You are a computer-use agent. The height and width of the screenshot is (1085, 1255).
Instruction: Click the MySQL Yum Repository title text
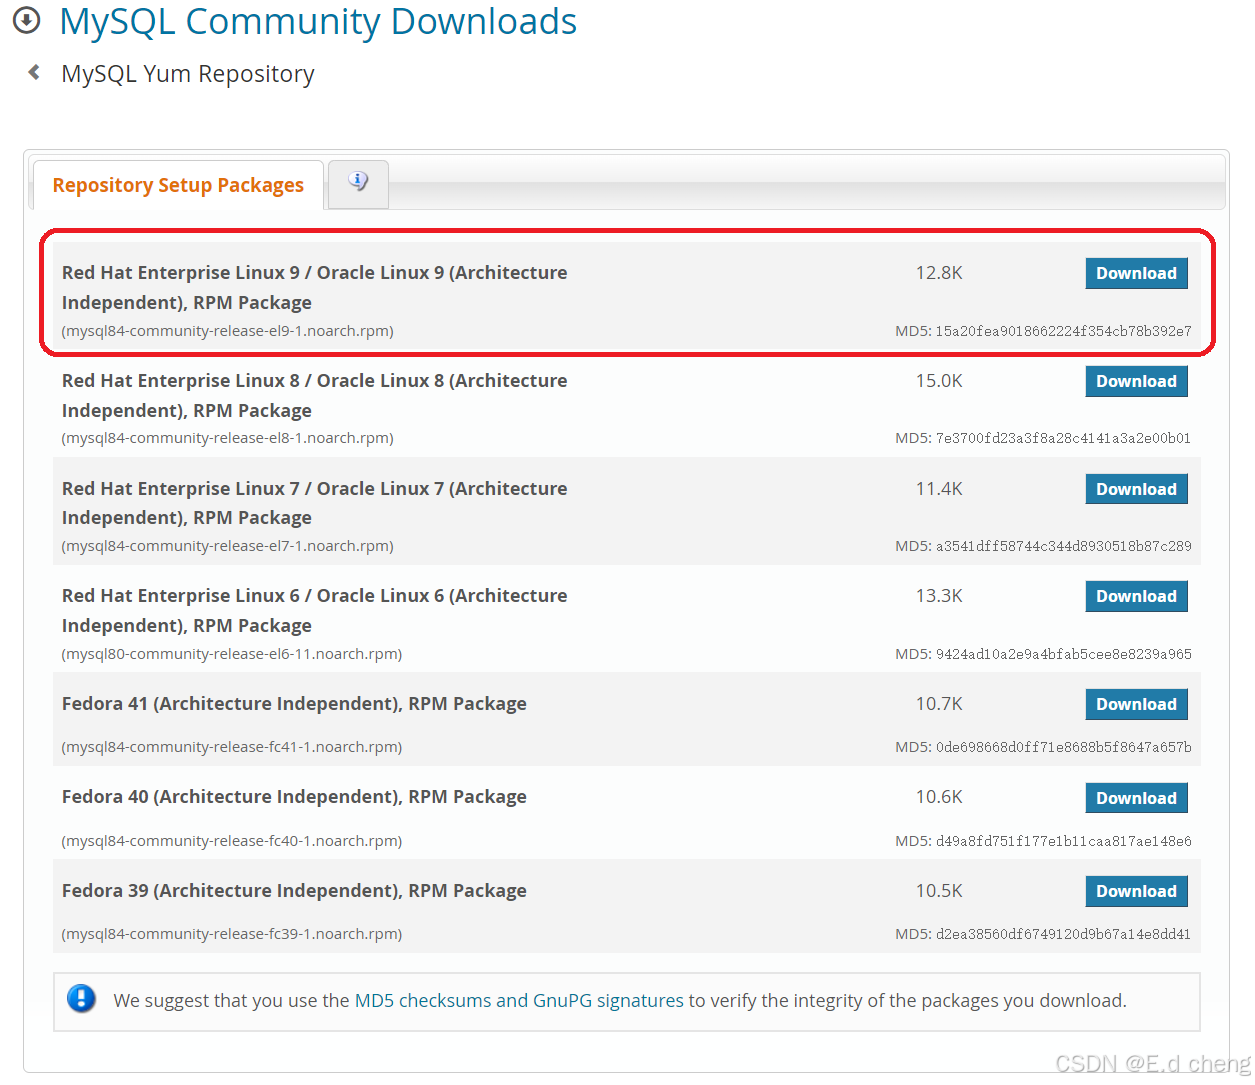(188, 74)
